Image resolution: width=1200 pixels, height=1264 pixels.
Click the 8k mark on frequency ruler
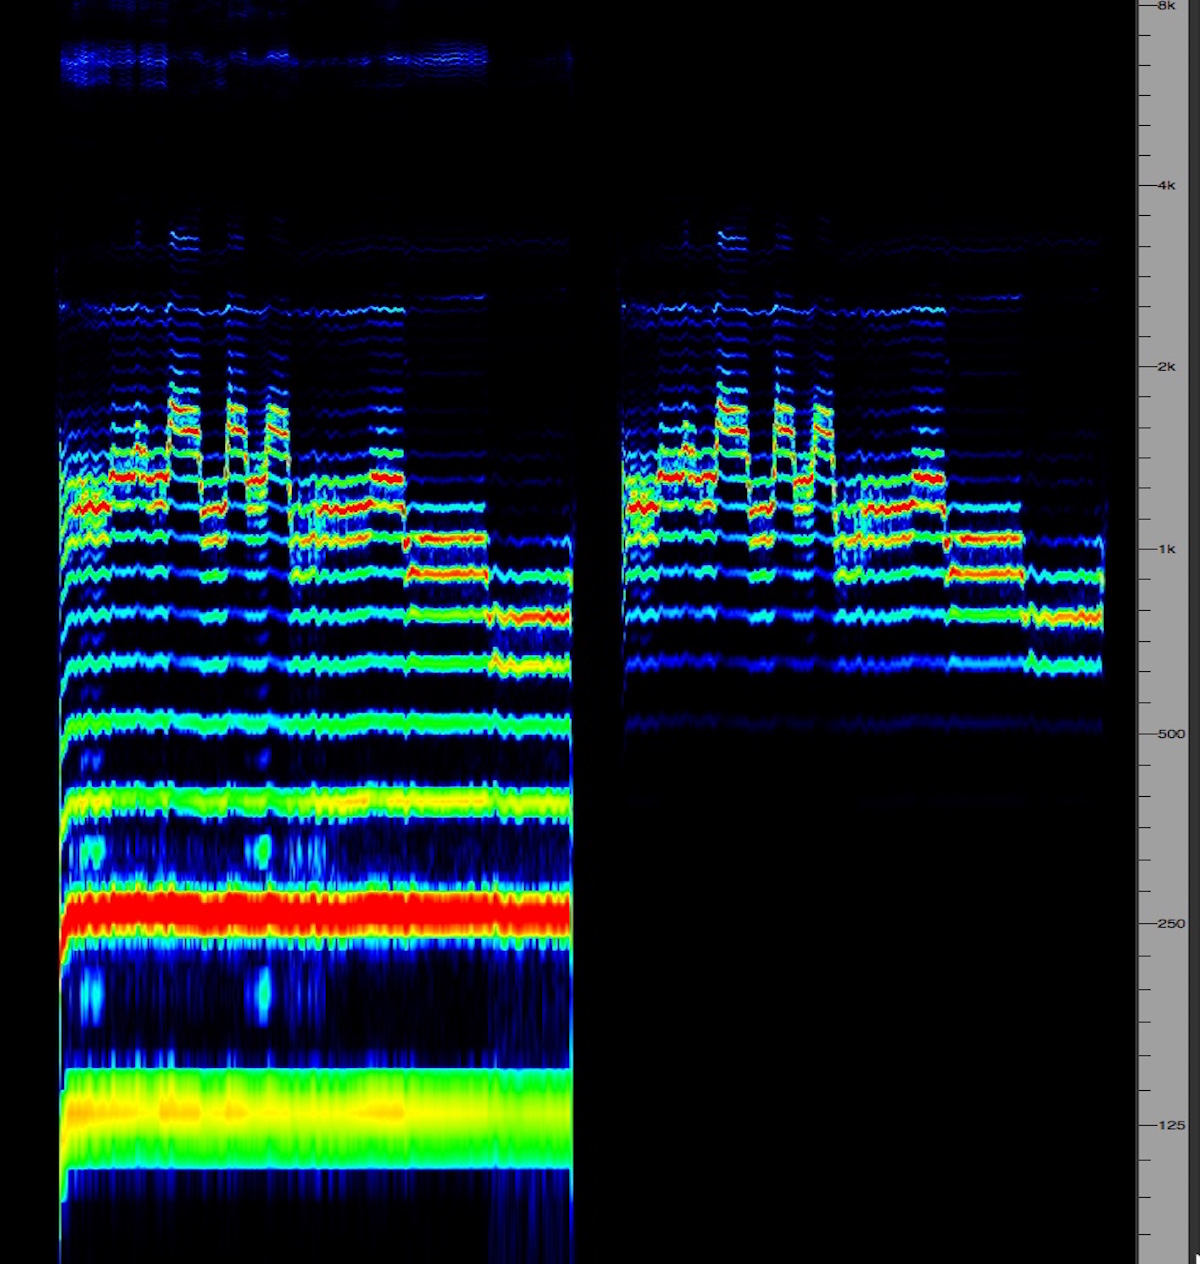pyautogui.click(x=1166, y=6)
